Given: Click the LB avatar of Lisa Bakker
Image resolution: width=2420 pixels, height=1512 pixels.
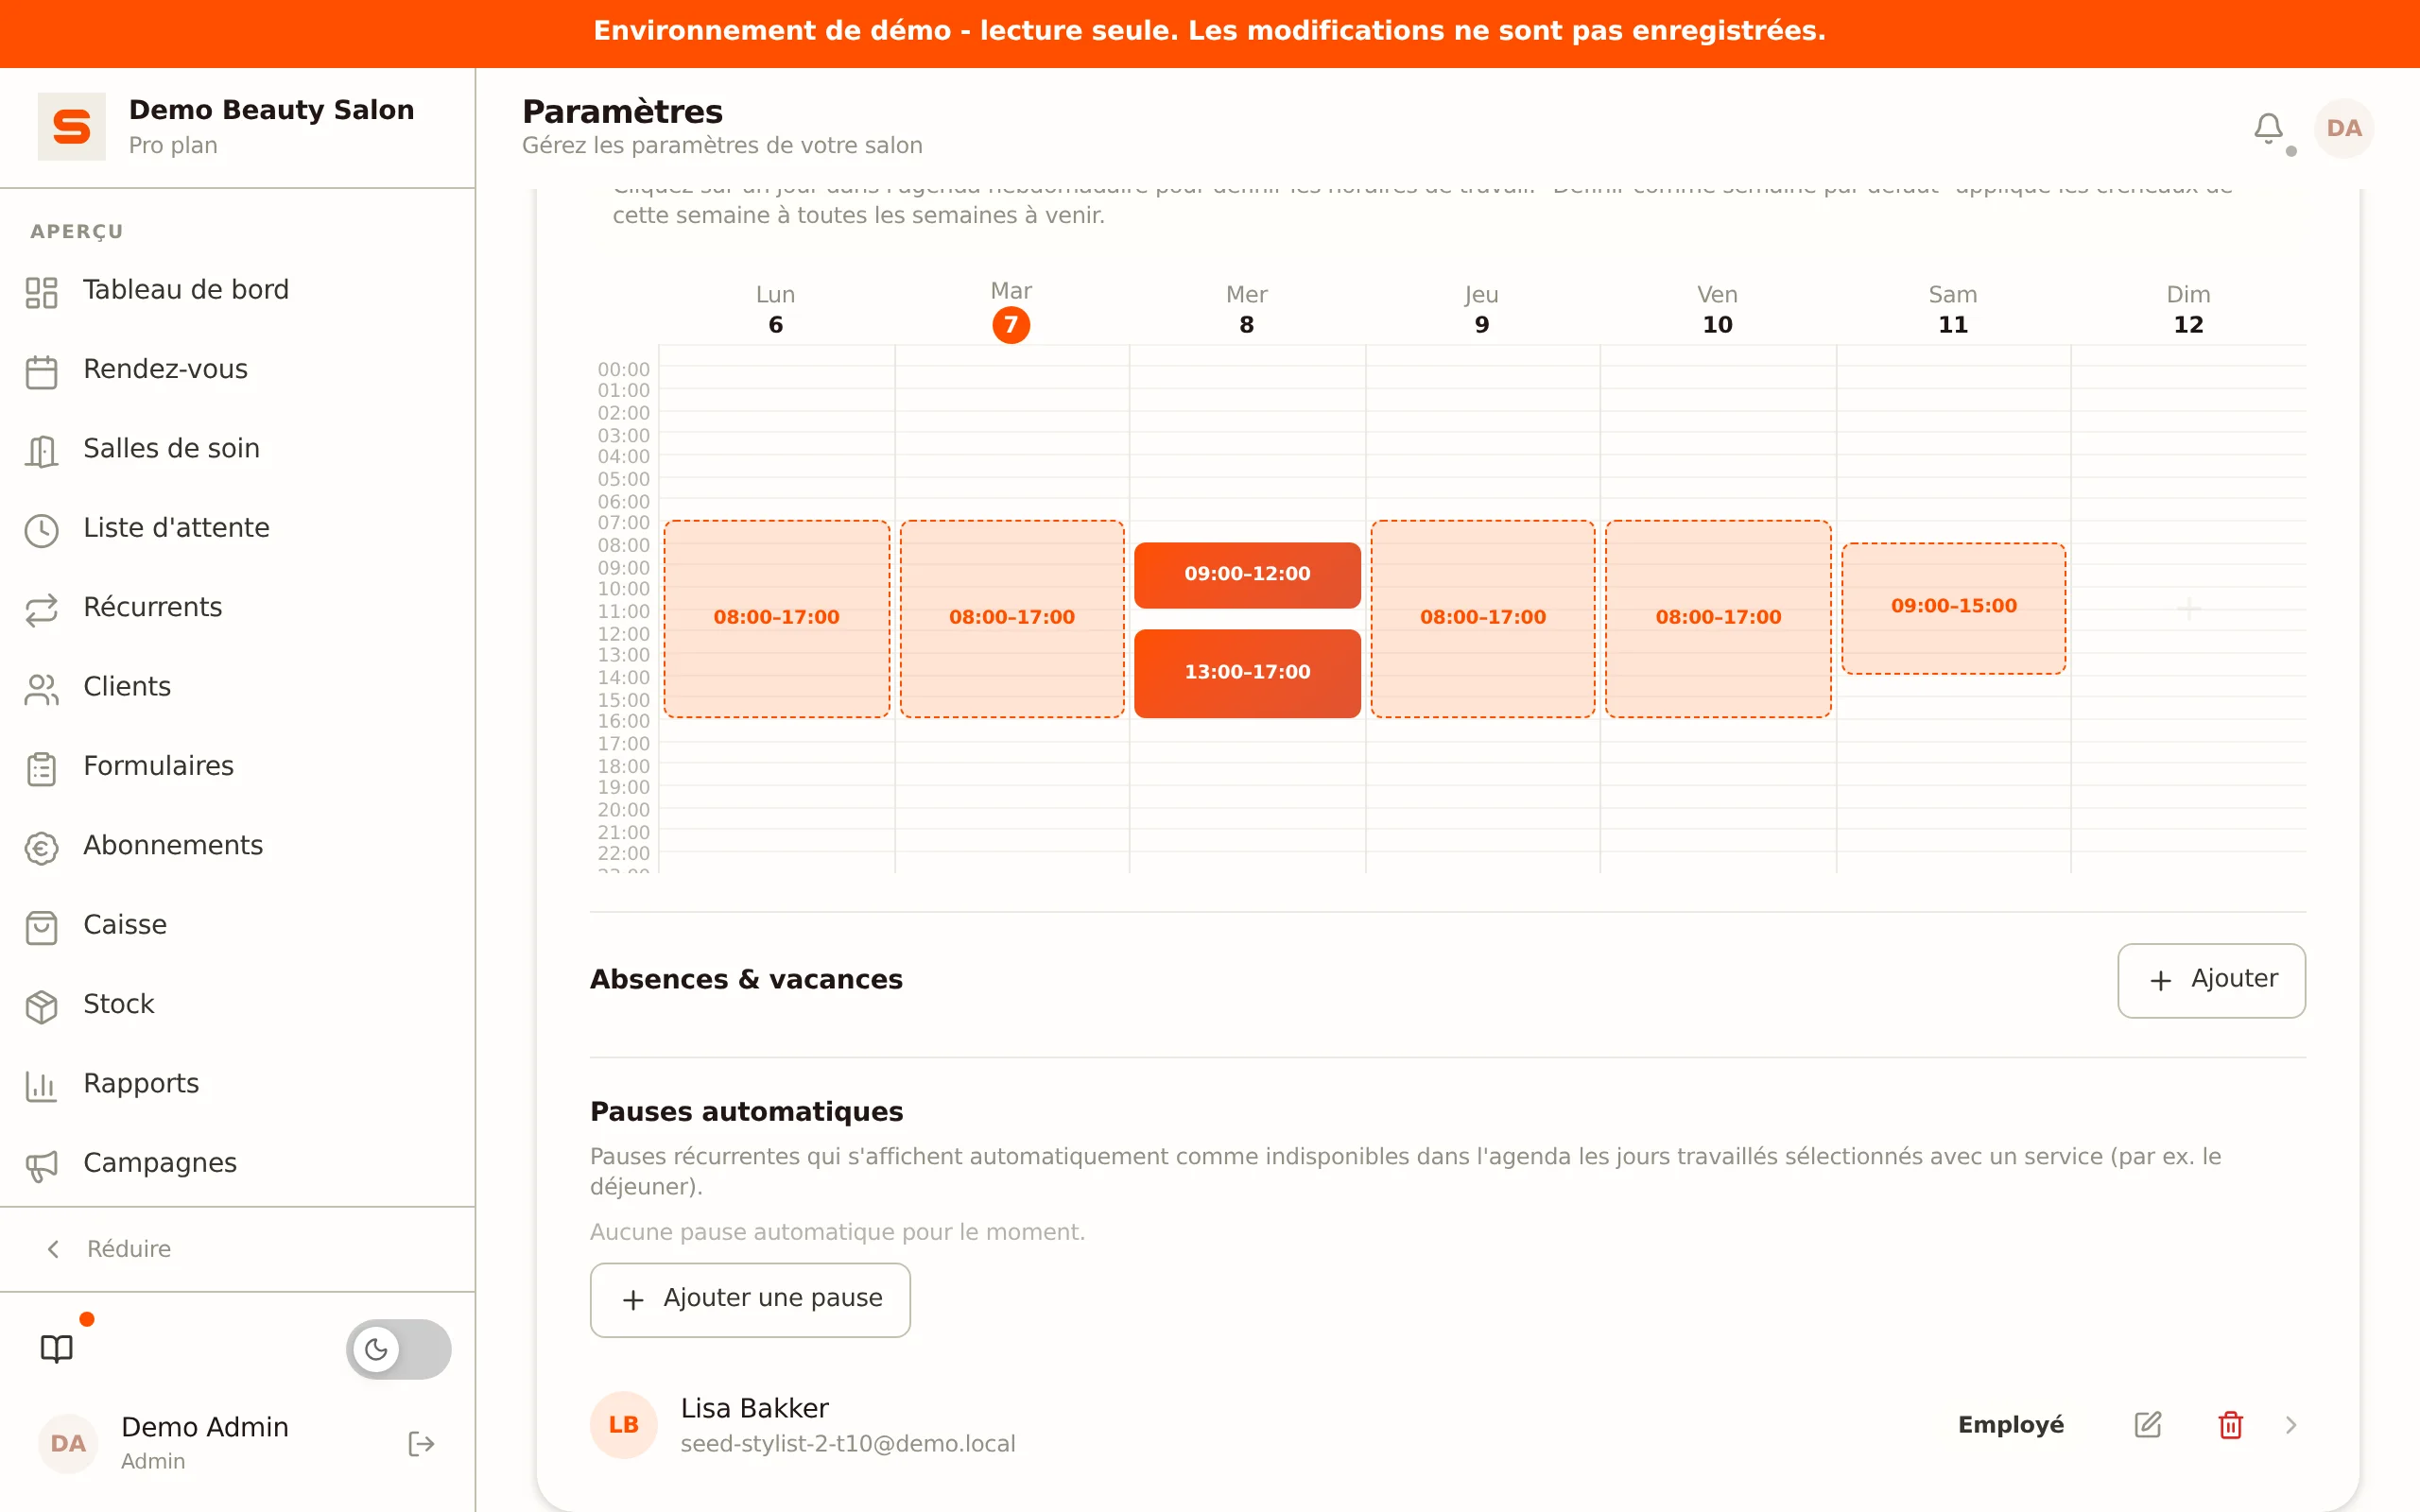Looking at the screenshot, I should click(x=623, y=1424).
